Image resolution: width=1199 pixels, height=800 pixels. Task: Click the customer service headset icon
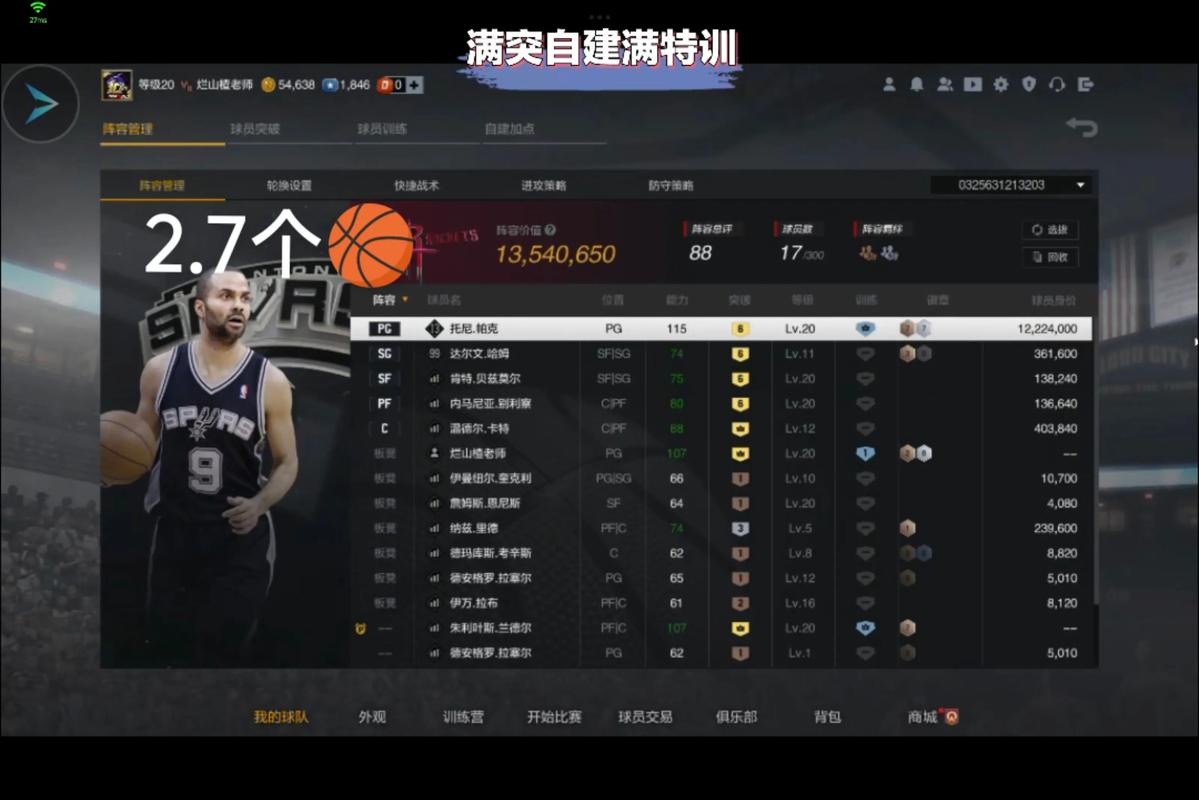[1057, 85]
